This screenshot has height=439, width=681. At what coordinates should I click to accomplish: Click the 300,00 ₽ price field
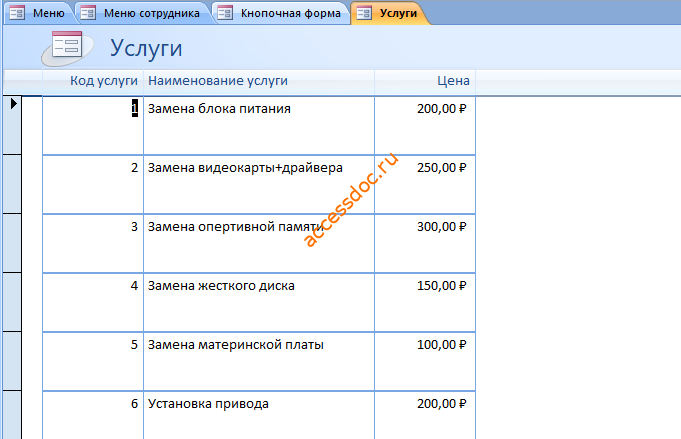coord(425,243)
